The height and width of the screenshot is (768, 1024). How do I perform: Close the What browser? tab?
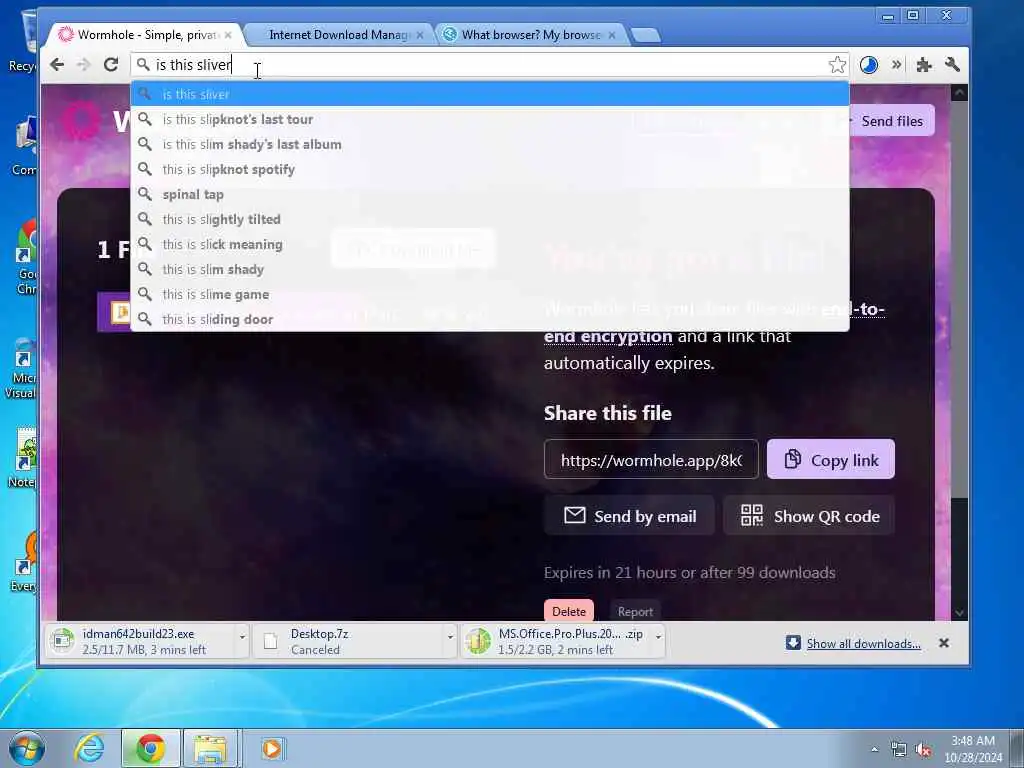coord(612,35)
